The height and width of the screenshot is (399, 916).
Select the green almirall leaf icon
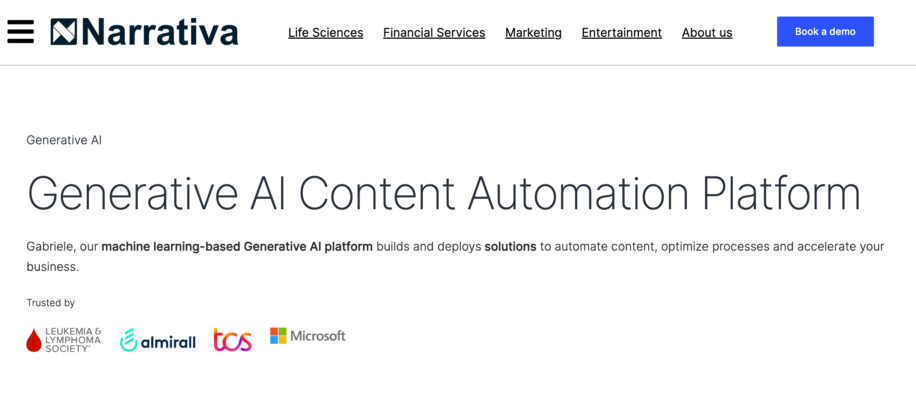(129, 340)
